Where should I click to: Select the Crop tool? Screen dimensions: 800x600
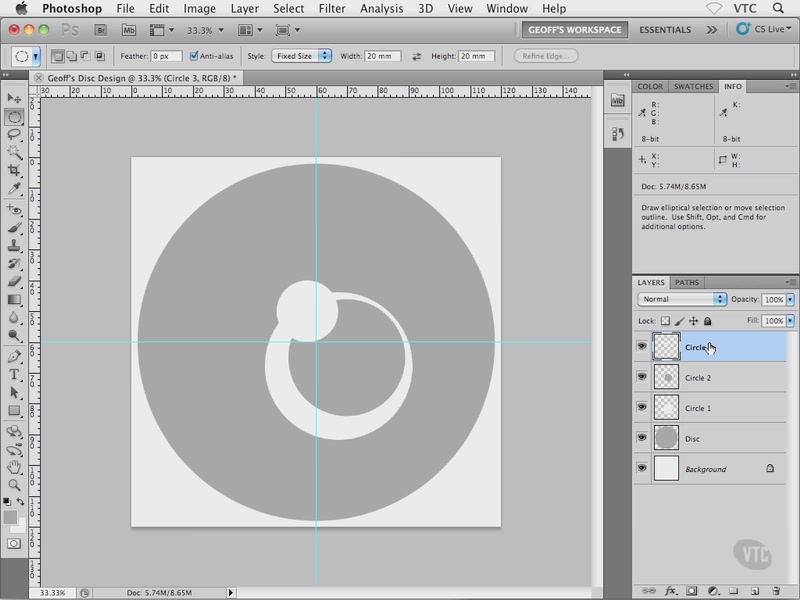[x=14, y=170]
